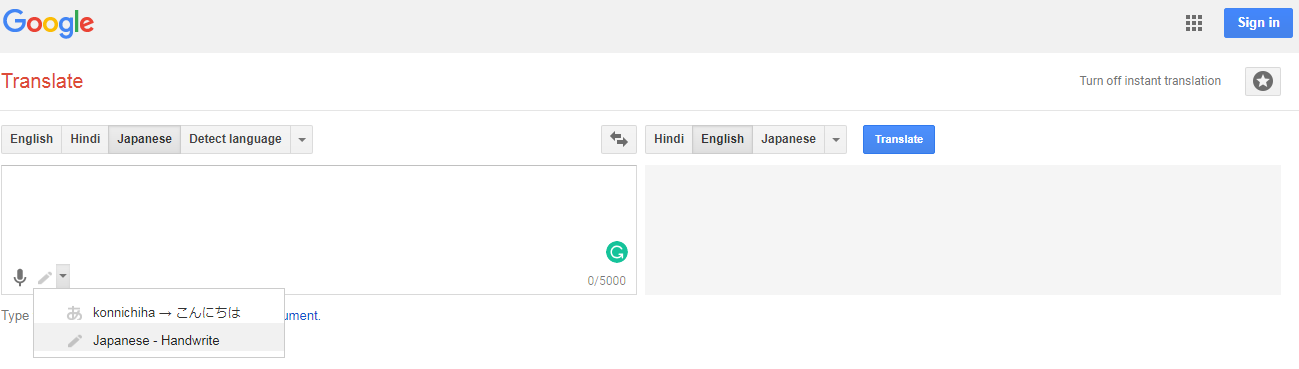Click into the source text box
This screenshot has width=1299, height=369.
pyautogui.click(x=318, y=230)
